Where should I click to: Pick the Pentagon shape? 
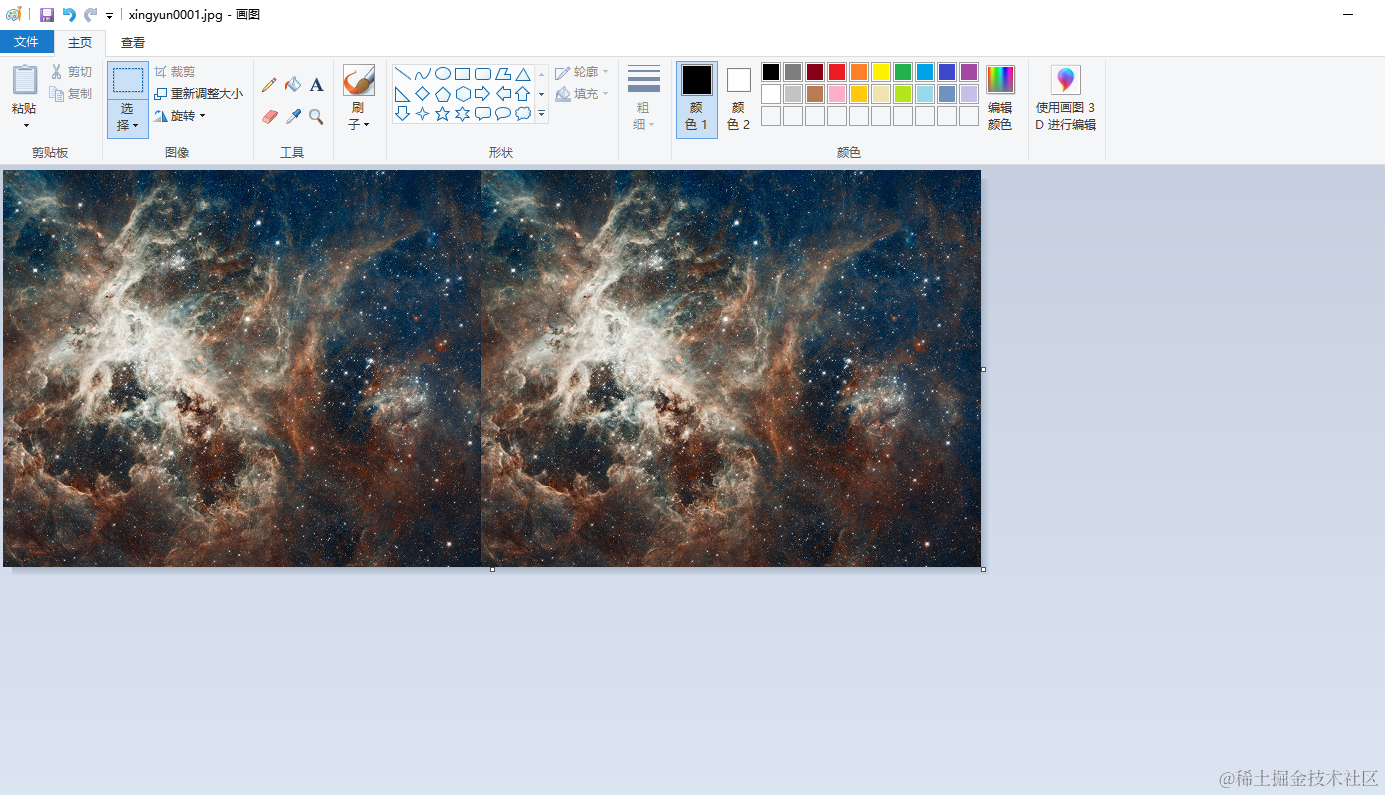[442, 94]
